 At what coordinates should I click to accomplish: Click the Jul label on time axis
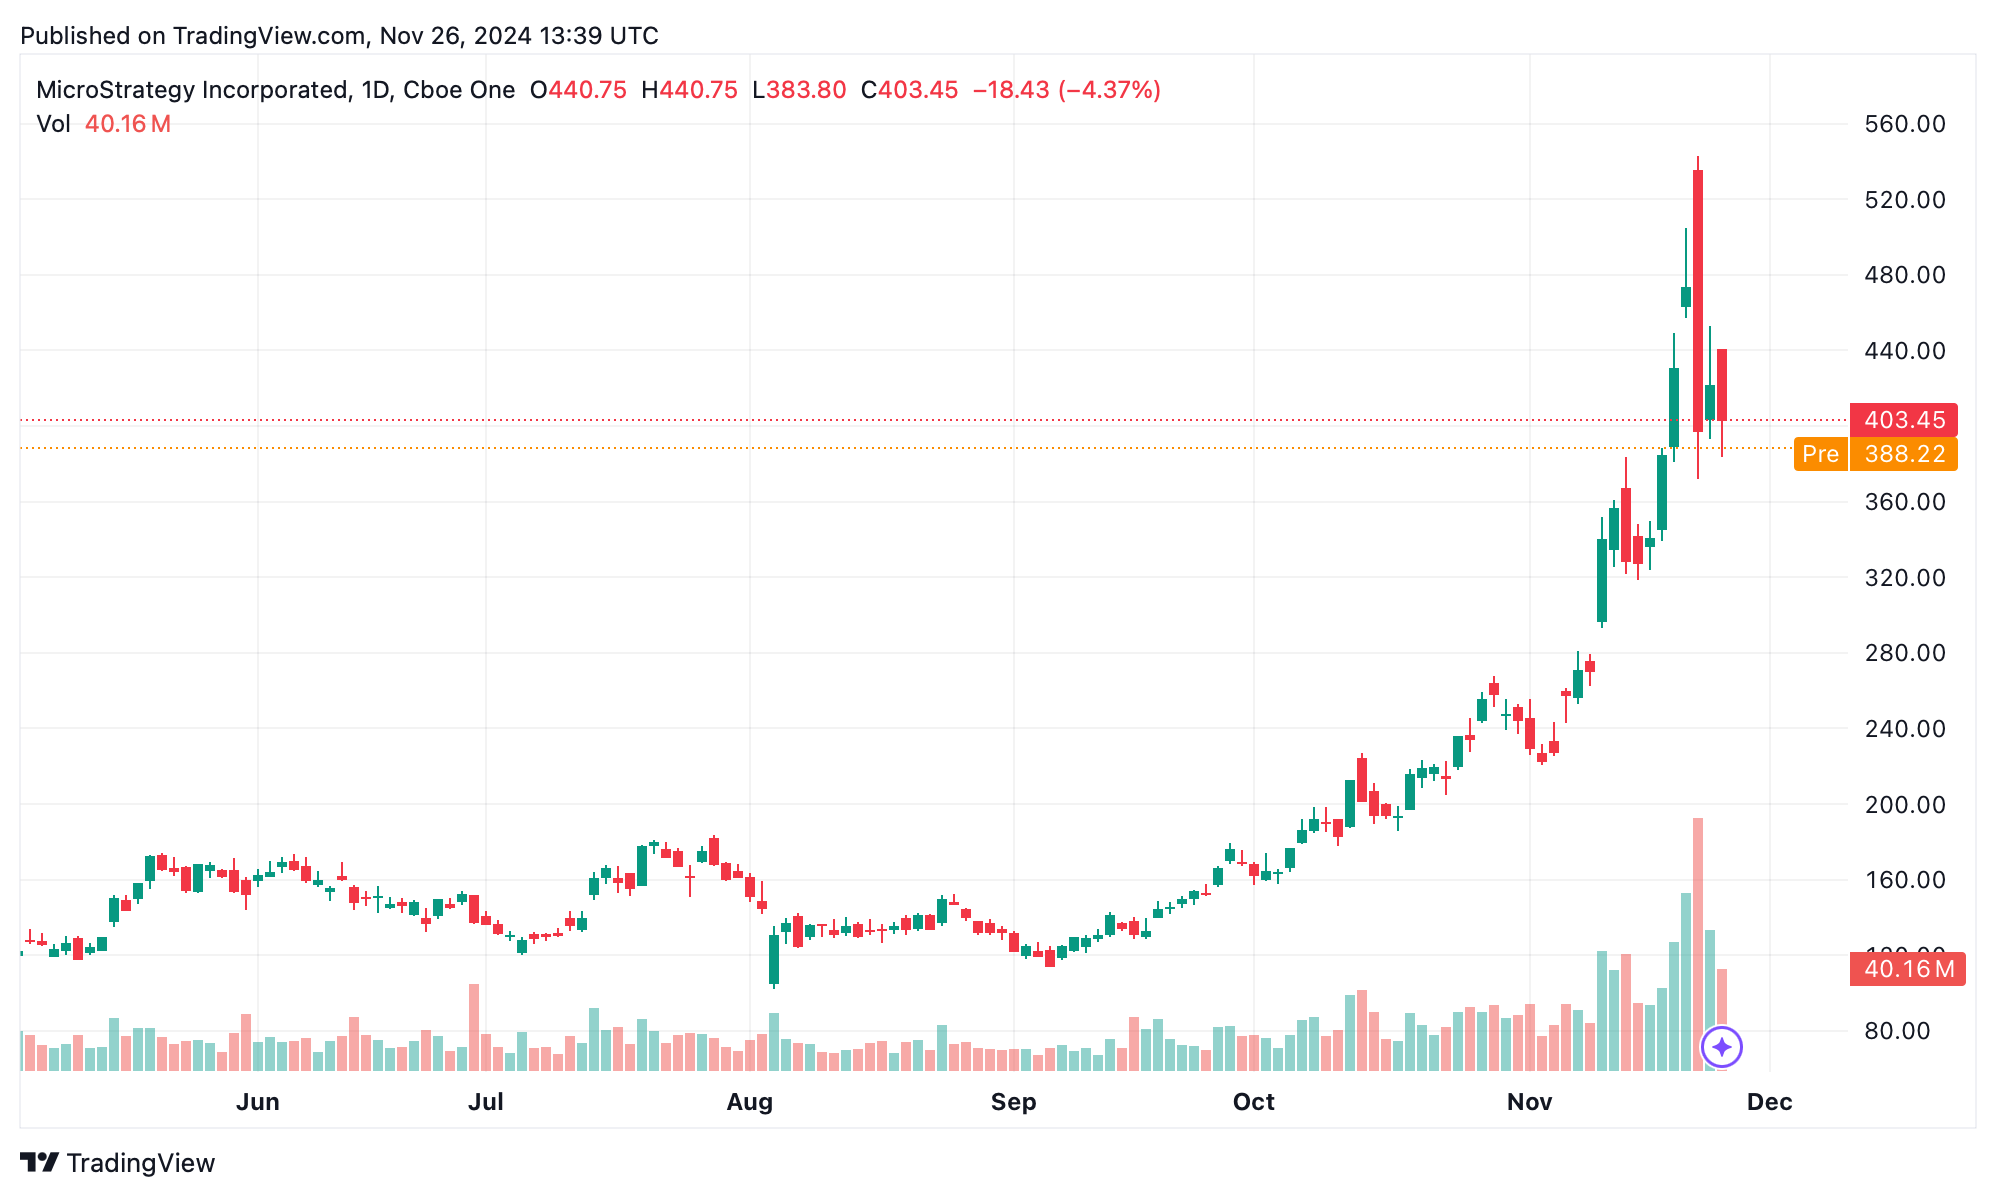[486, 1102]
